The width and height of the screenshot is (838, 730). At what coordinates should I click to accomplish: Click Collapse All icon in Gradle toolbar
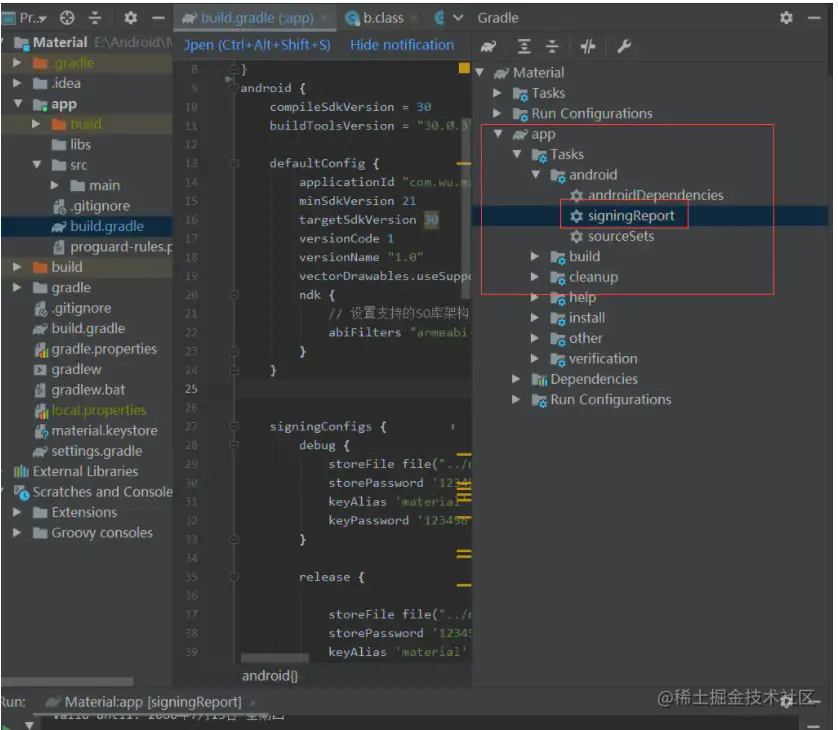(552, 47)
